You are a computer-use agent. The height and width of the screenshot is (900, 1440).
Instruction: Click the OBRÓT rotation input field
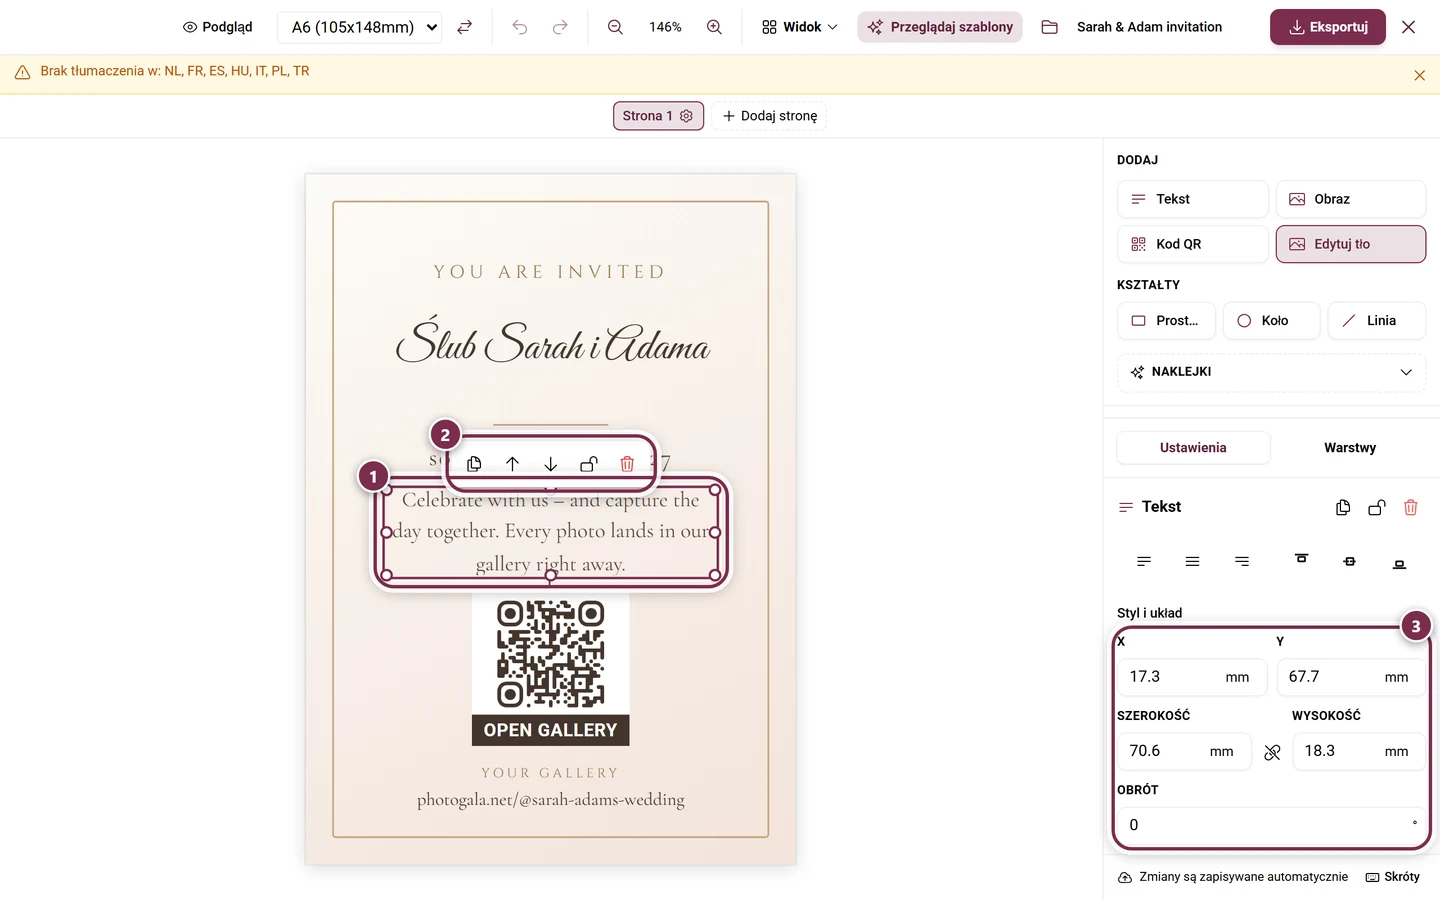point(1271,825)
